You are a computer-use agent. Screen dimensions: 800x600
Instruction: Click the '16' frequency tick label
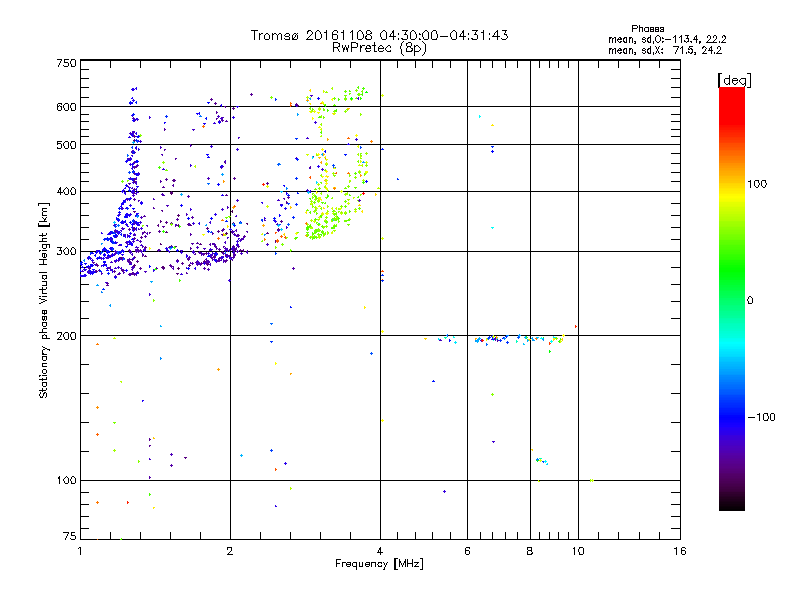680,551
